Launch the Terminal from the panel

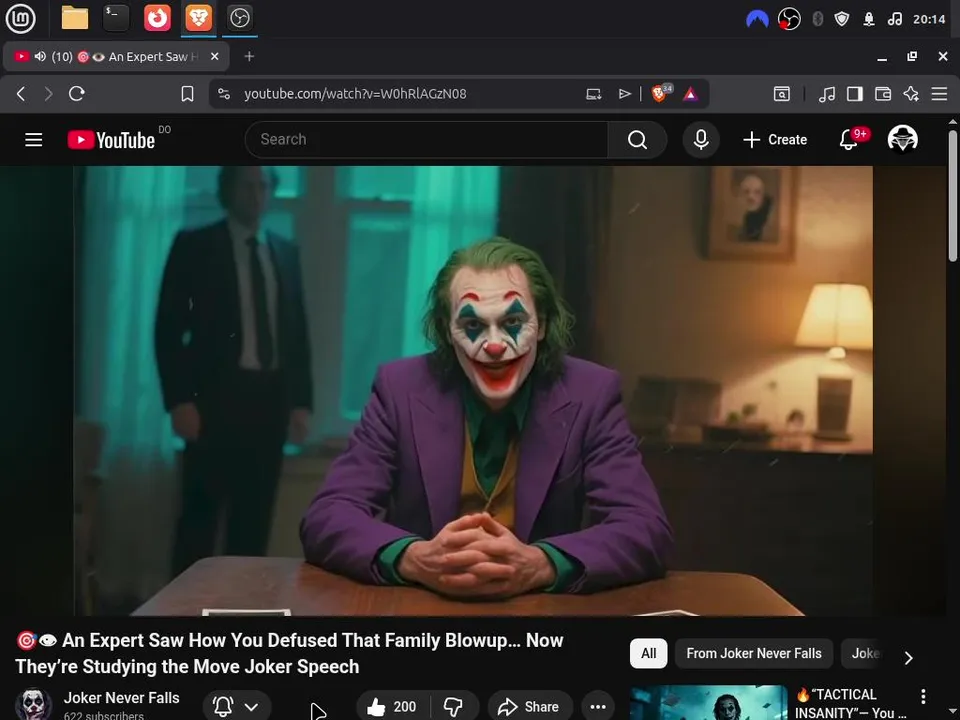click(x=116, y=18)
